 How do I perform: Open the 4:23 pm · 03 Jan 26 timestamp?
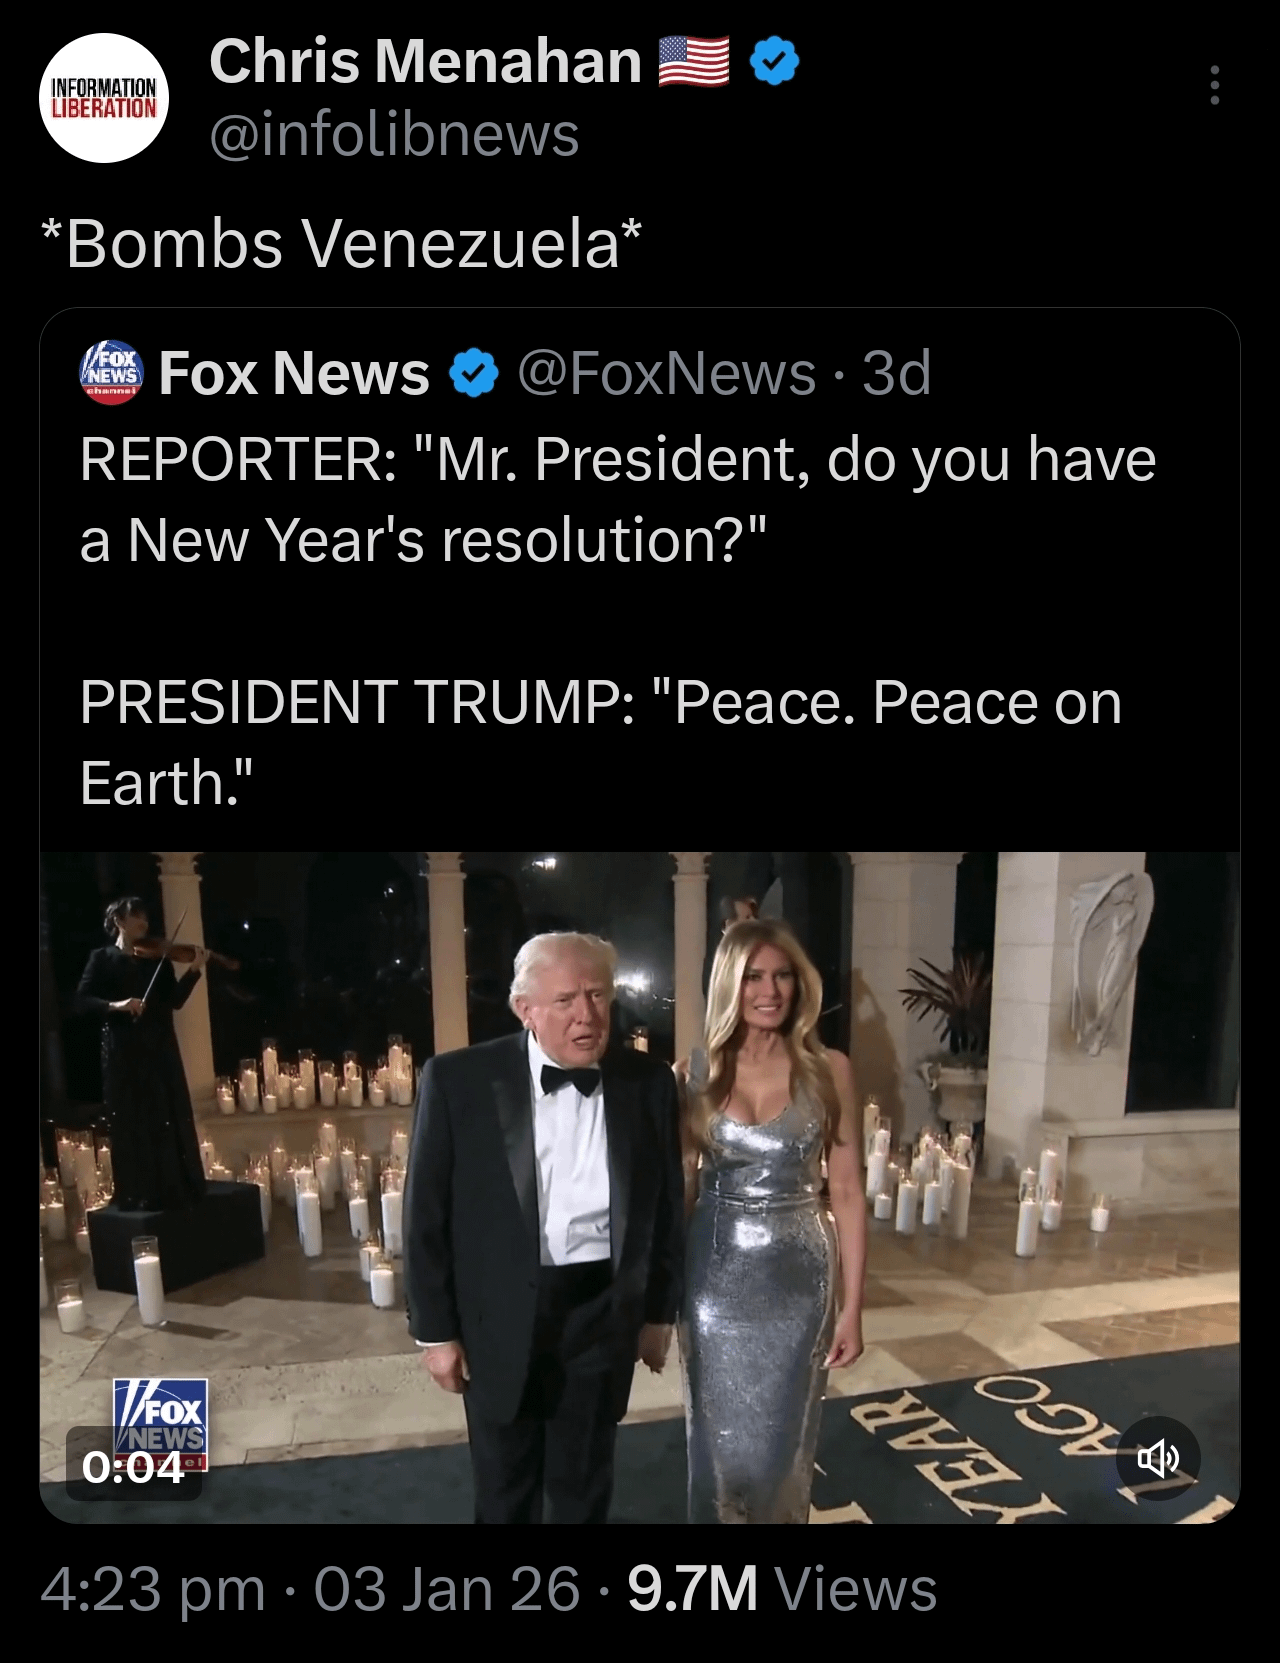pos(310,1589)
